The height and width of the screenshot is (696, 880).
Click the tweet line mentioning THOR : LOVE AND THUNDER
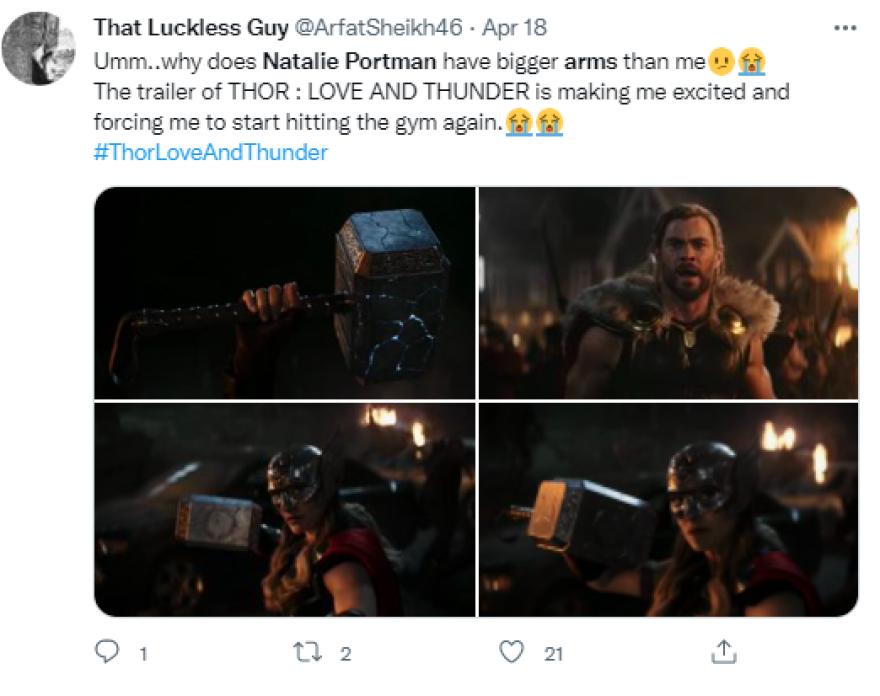[x=441, y=92]
